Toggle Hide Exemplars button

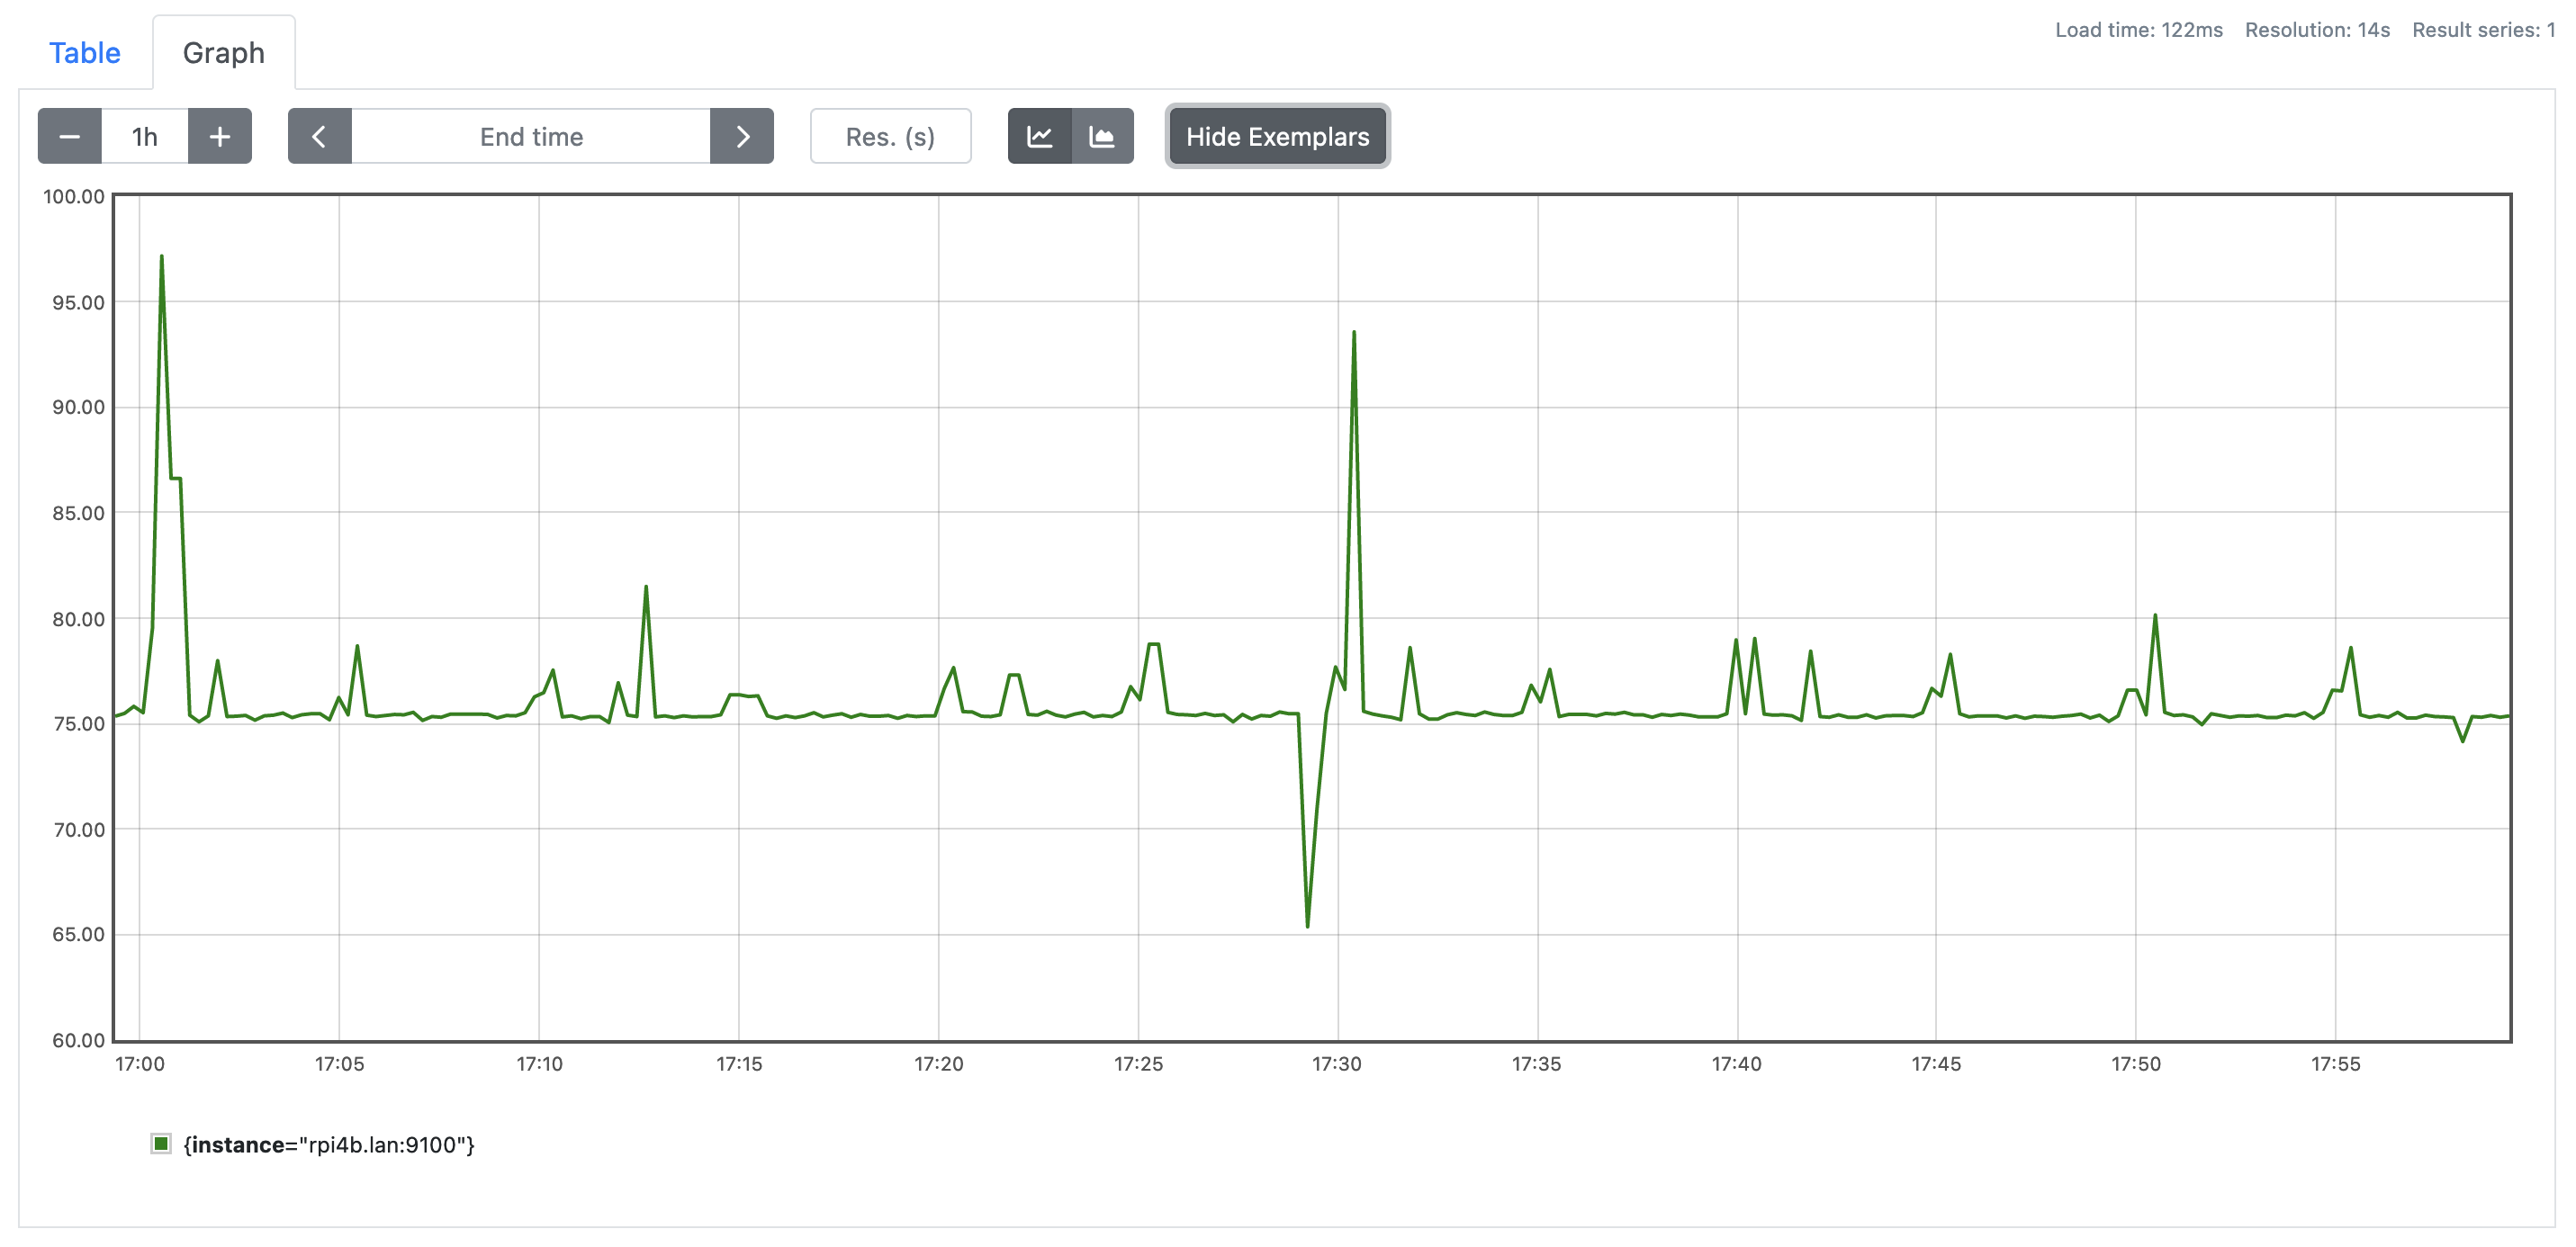[x=1277, y=136]
